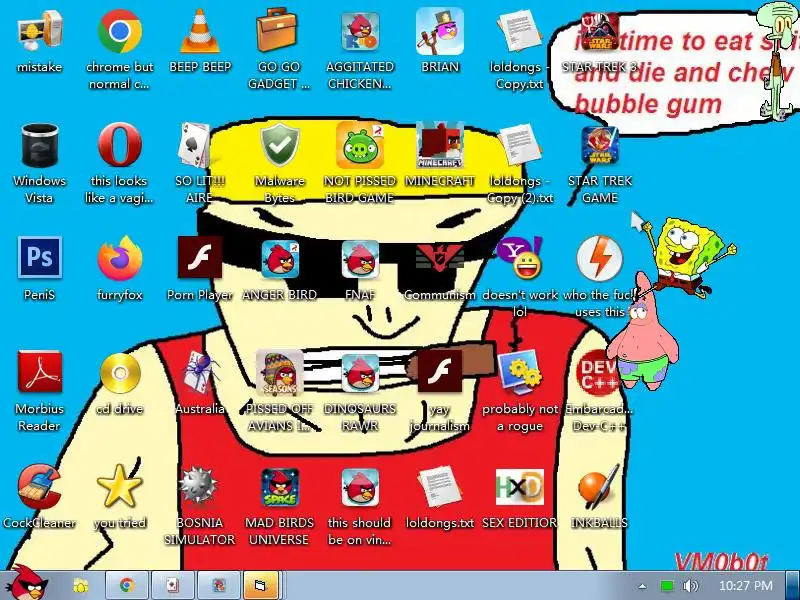Open the Windows Vista recycle bin icon
The image size is (800, 600).
40,146
